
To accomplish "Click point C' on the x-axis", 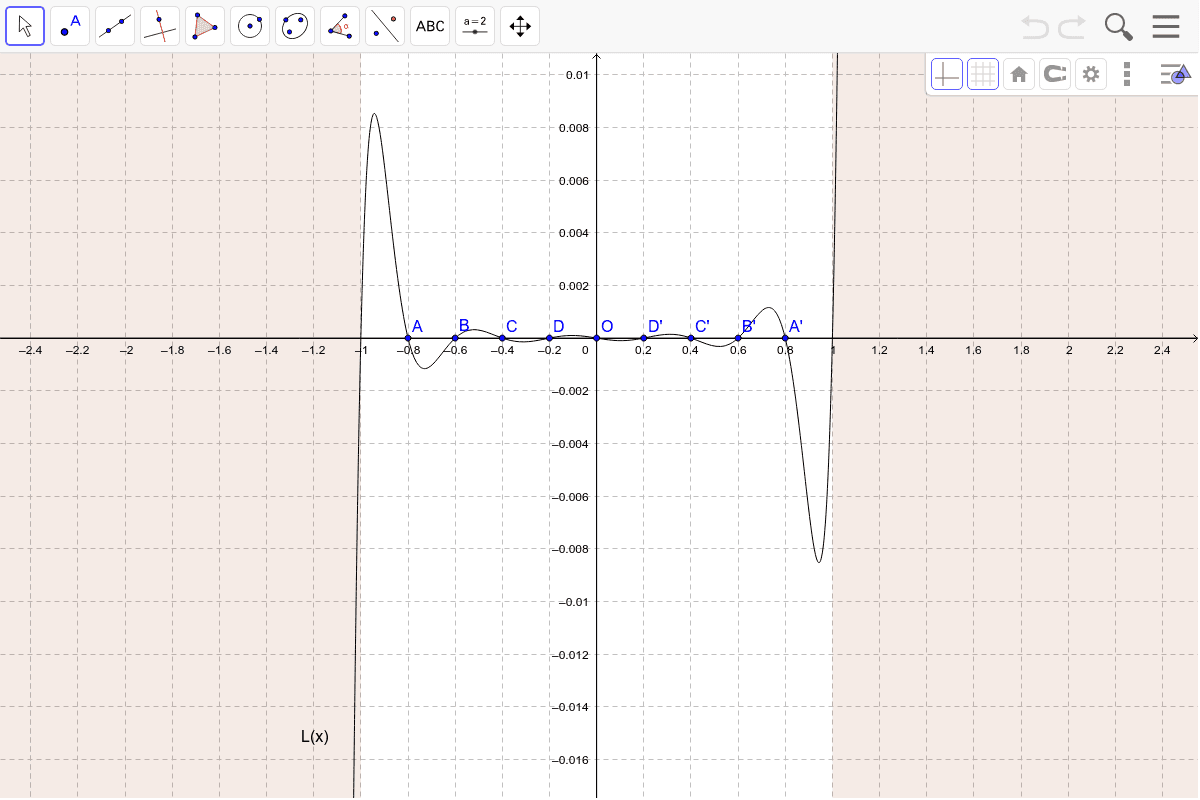I will tap(691, 338).
